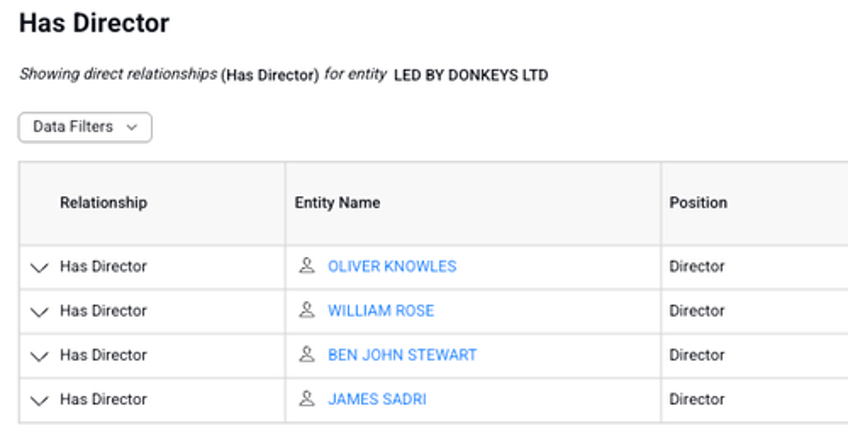This screenshot has width=848, height=435.
Task: Open the BEN JOHN STEWART entity link
Action: [x=402, y=355]
